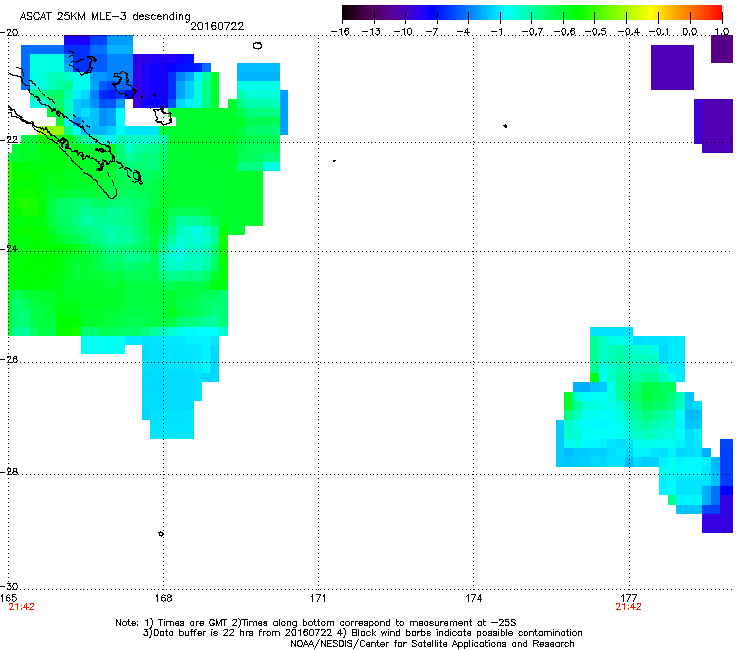This screenshot has height=650, width=740.
Task: Click the -0.1 color scale label
Action: 659,32
